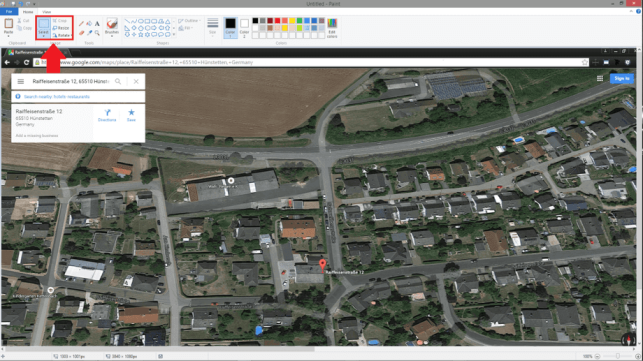Image resolution: width=643 pixels, height=361 pixels.
Task: Expand the Brushes dropdown arrow
Action: pyautogui.click(x=112, y=36)
